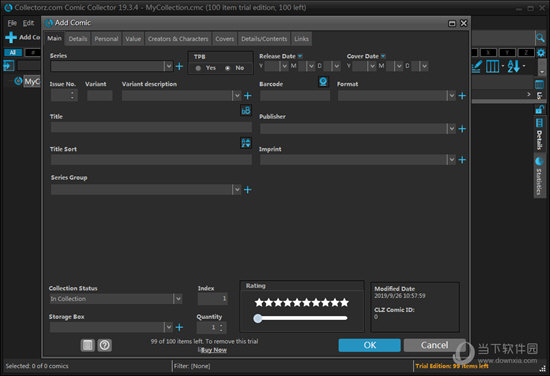
Task: Click the columns icon in main toolbar
Action: coord(492,66)
